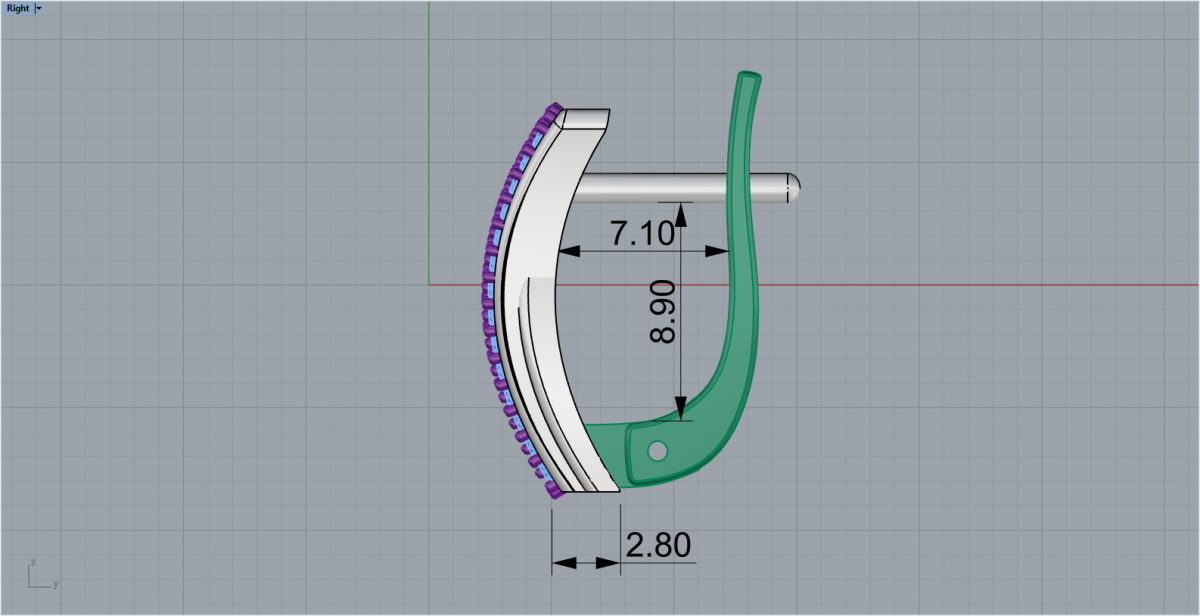Click the Right viewport title label
Screen dimensions: 1200x616
pos(17,8)
